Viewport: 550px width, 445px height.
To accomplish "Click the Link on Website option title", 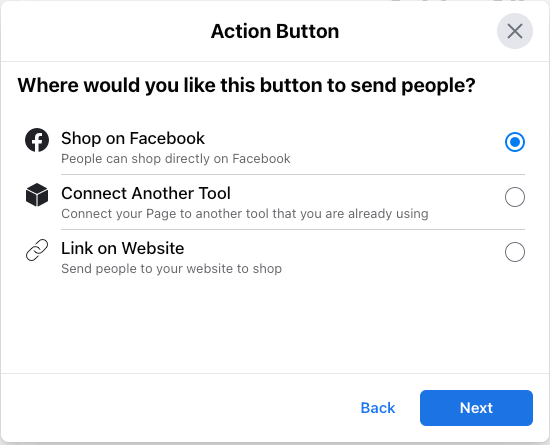I will [x=123, y=248].
